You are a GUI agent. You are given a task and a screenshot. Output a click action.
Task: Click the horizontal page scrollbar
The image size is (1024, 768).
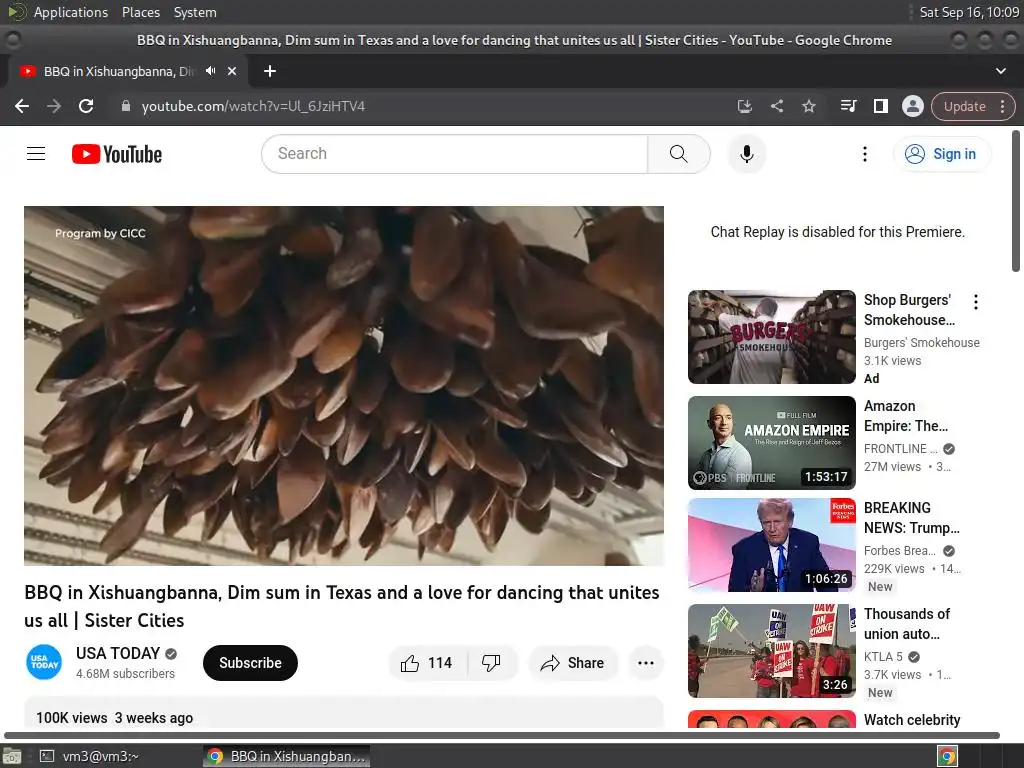pyautogui.click(x=502, y=735)
